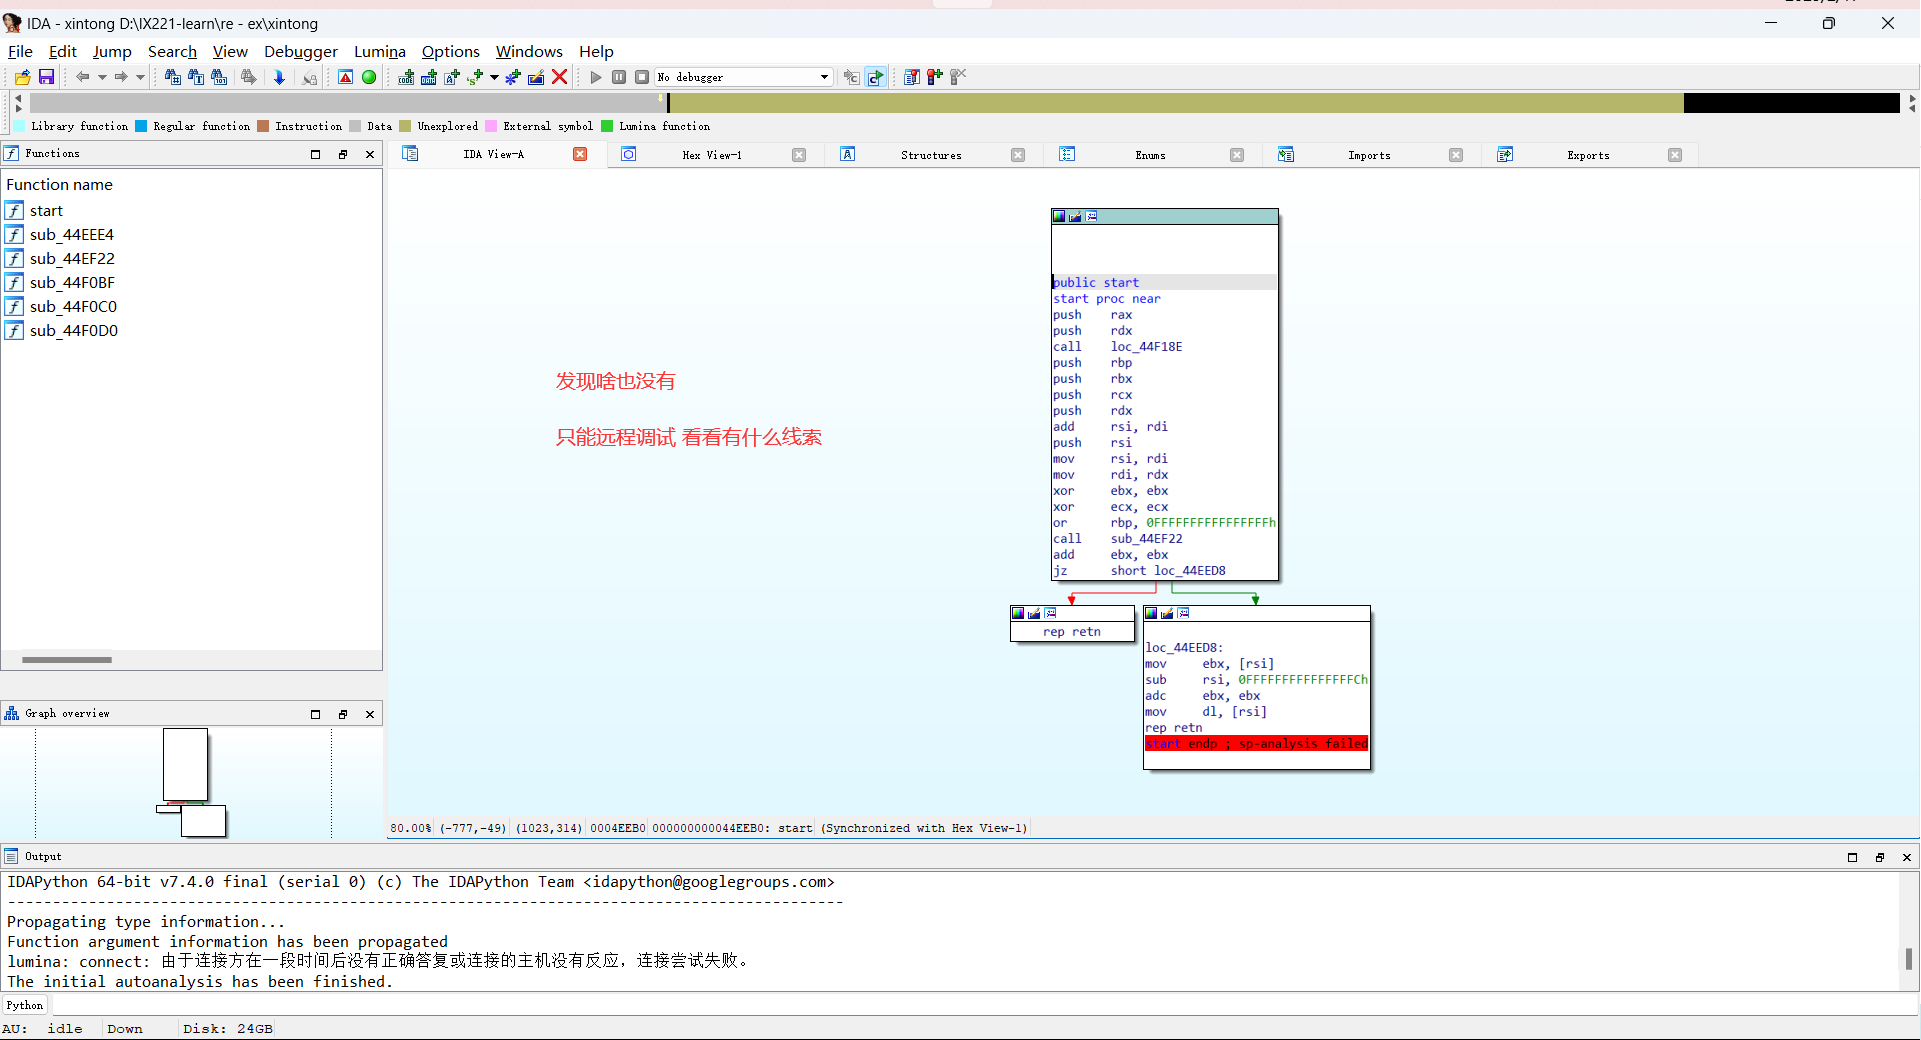Screen dimensions: 1921x1040
Task: Open the Options menu
Action: point(451,52)
